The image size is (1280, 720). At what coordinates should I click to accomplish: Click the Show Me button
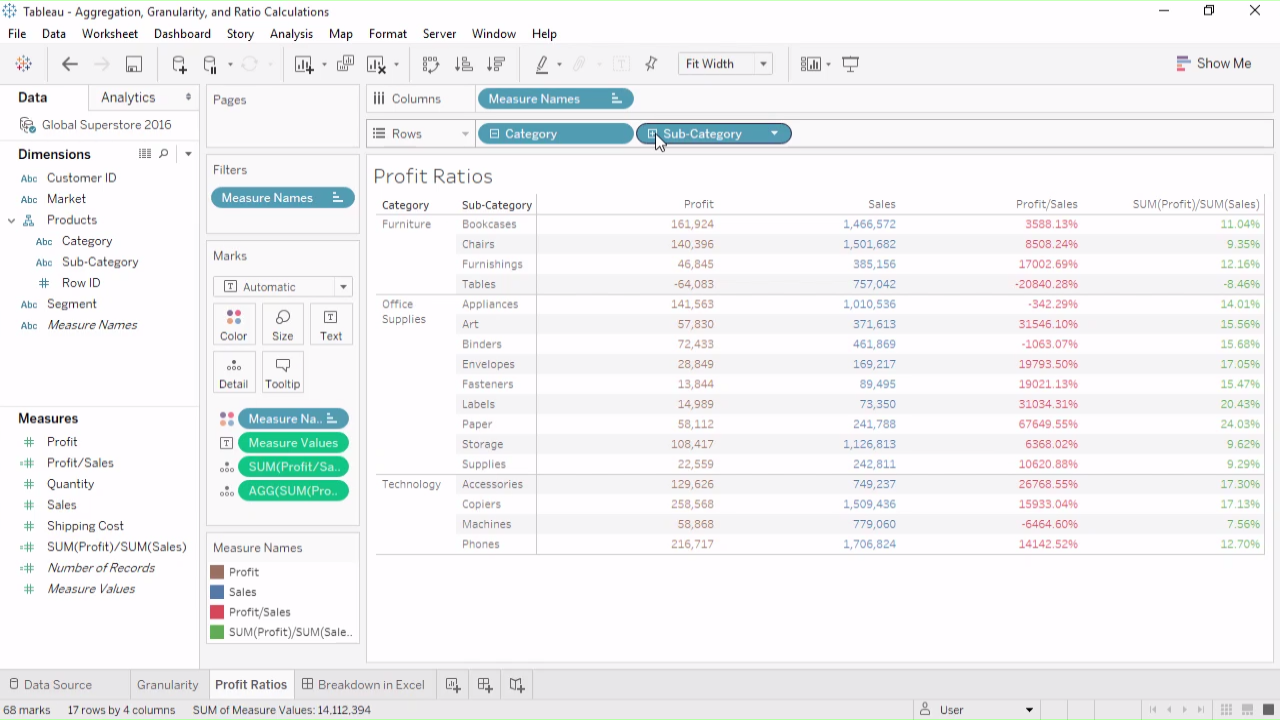(1214, 63)
